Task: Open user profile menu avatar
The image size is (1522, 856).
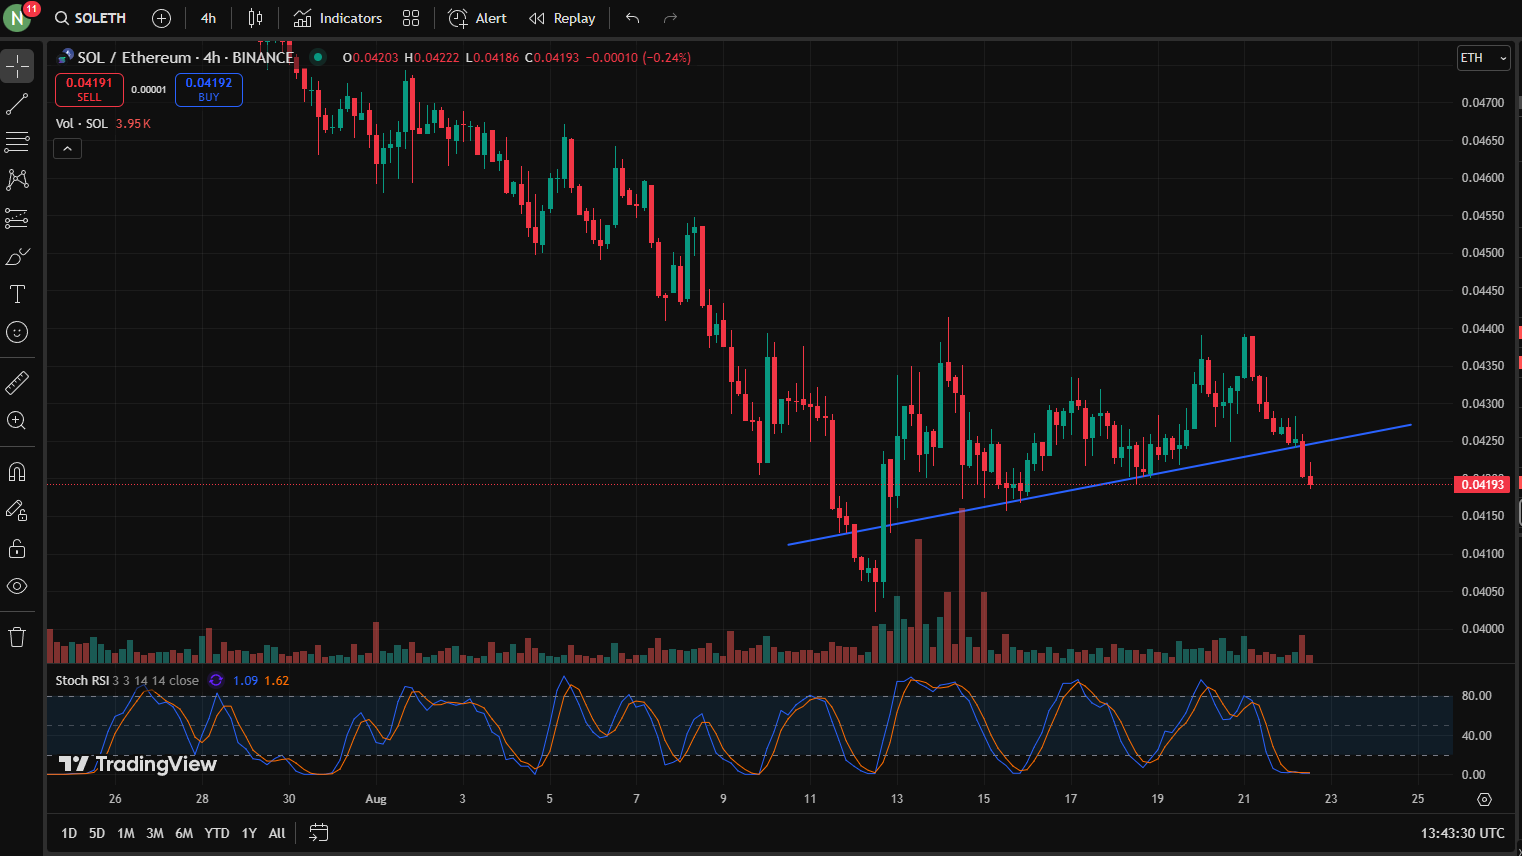Action: coord(17,18)
